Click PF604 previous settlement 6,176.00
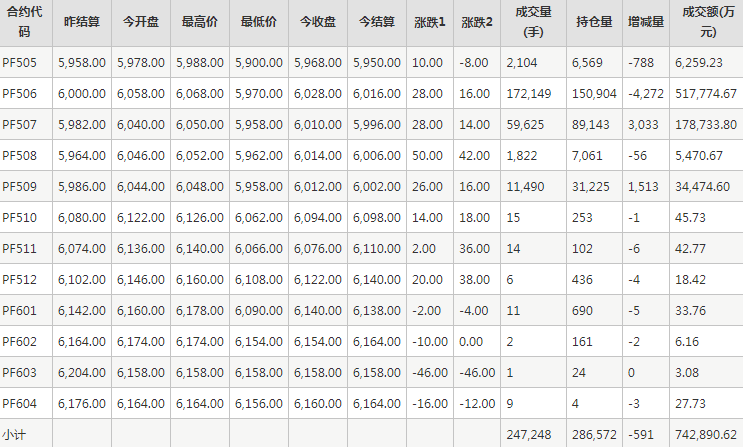 point(82,403)
